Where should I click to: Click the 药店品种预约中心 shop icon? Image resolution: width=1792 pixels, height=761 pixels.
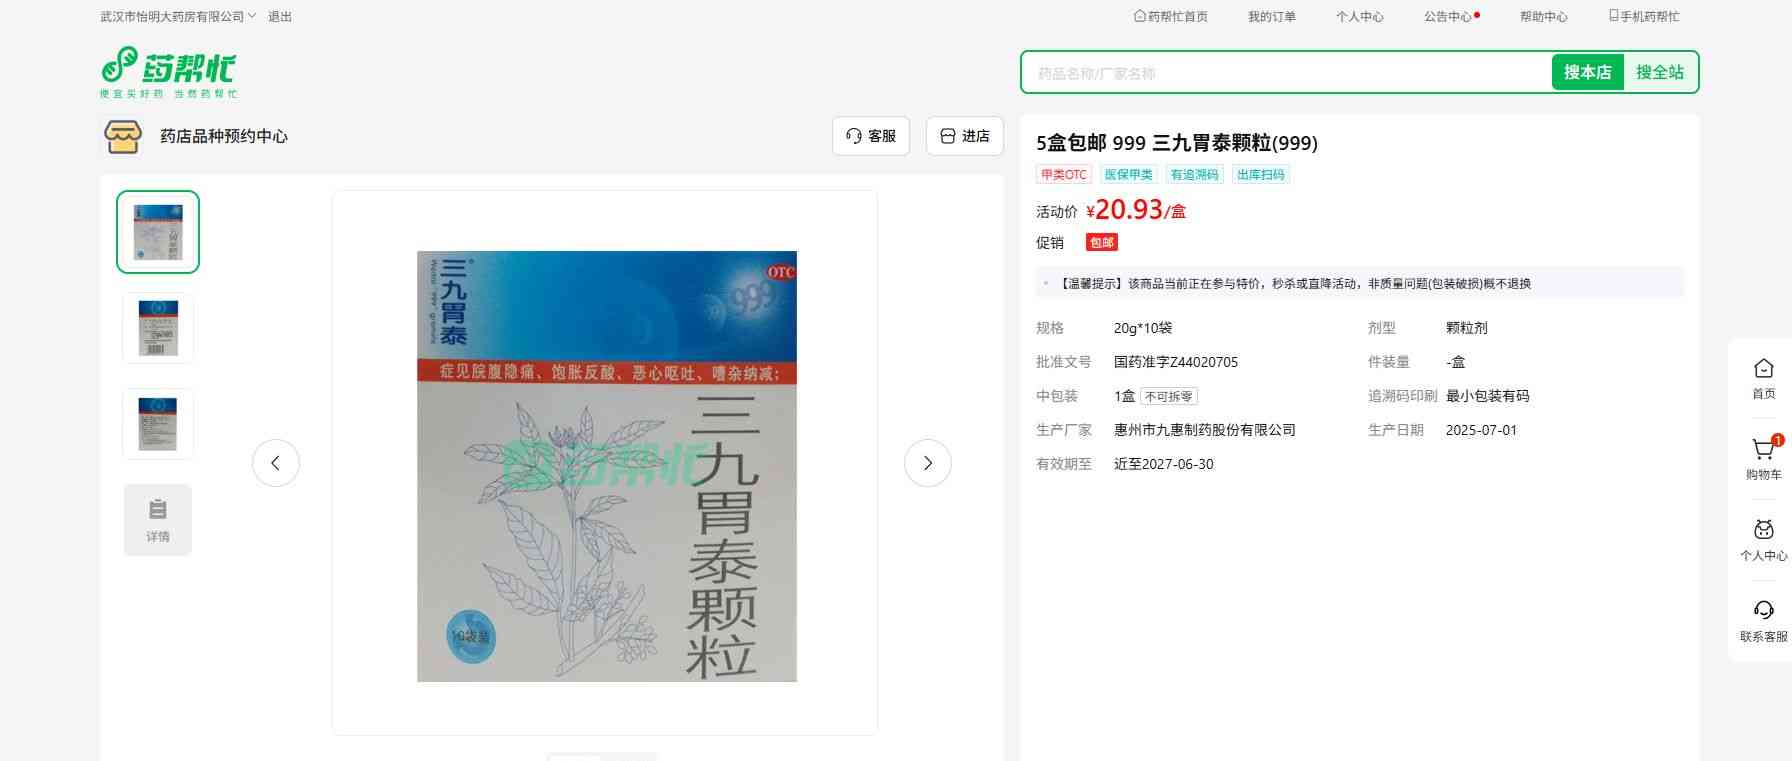[x=123, y=136]
